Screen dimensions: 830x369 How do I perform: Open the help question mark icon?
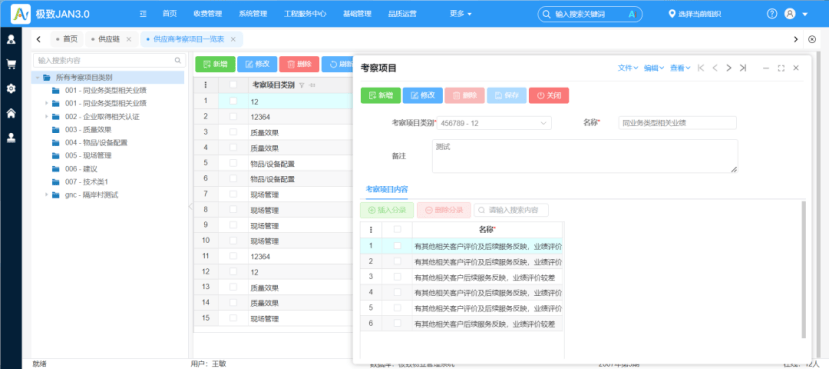point(772,14)
